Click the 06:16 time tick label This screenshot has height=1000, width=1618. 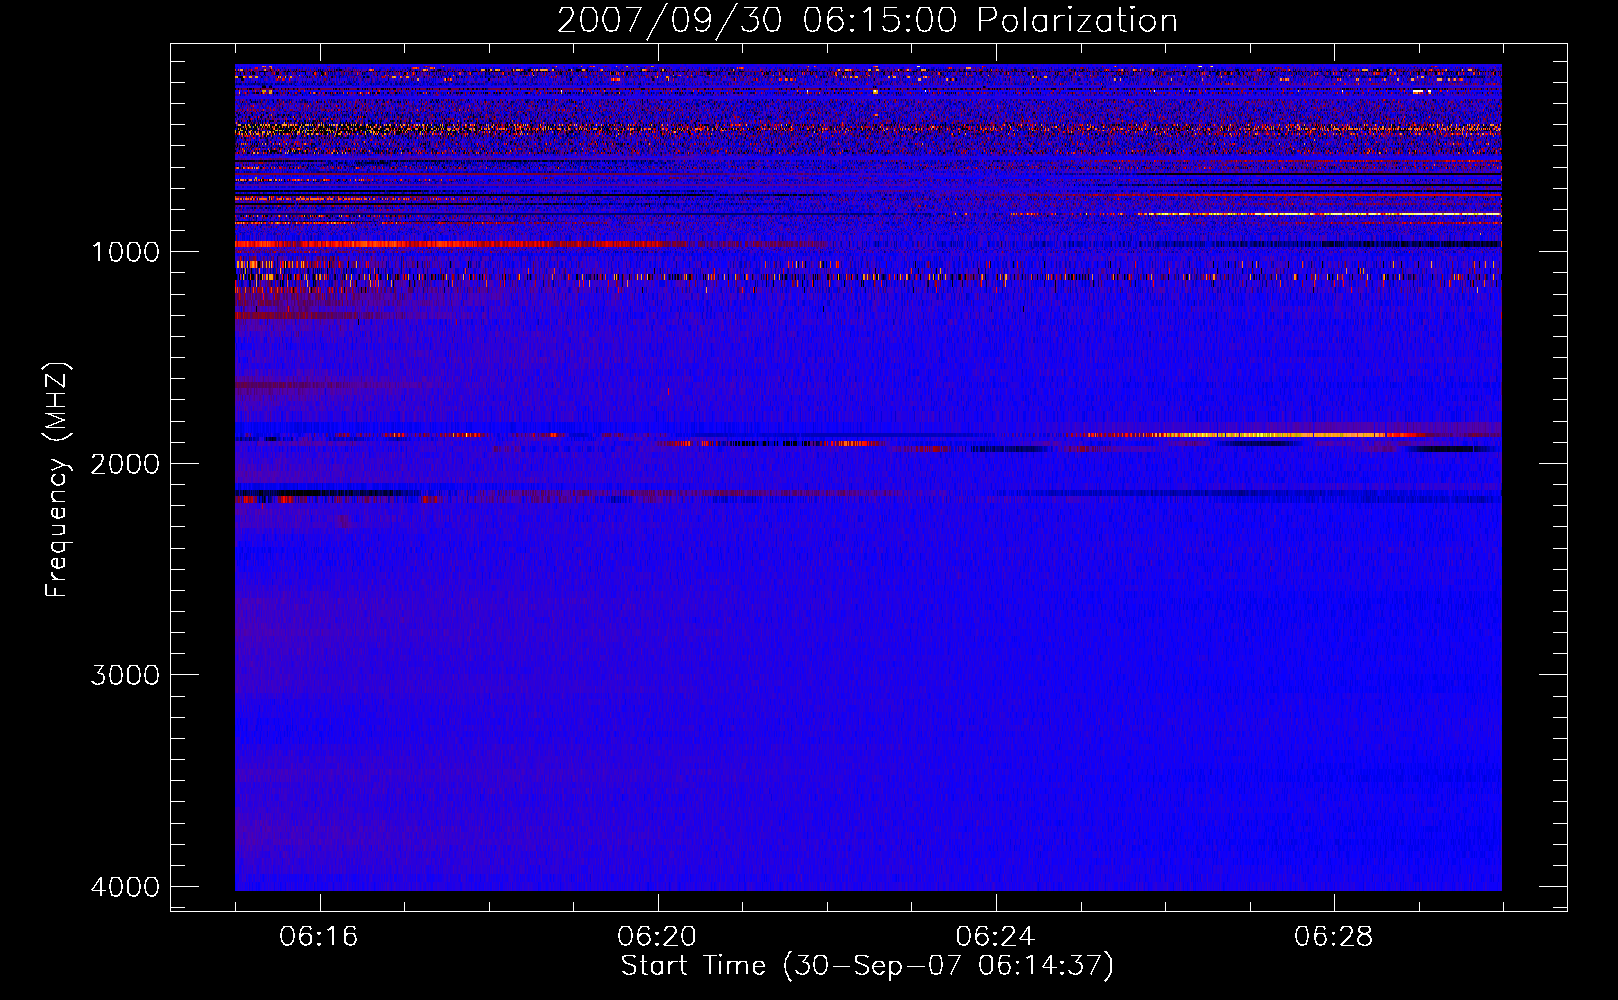coord(319,937)
